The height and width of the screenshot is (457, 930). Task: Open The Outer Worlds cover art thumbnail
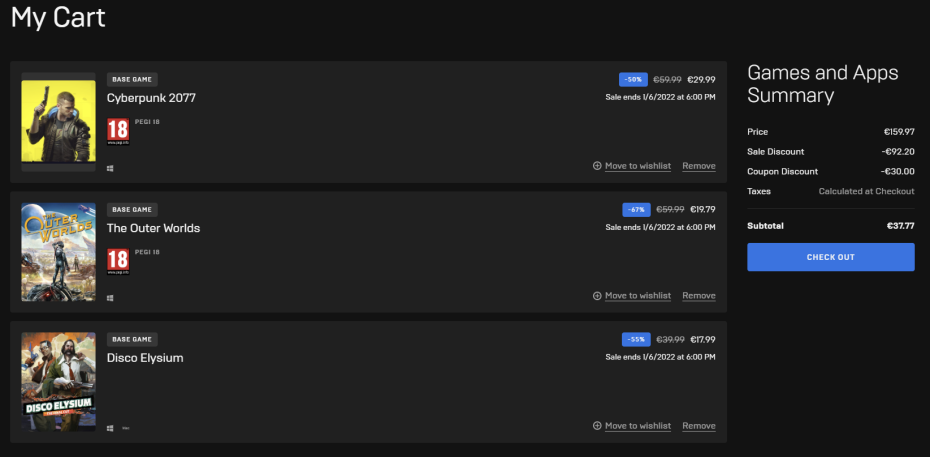tap(58, 252)
